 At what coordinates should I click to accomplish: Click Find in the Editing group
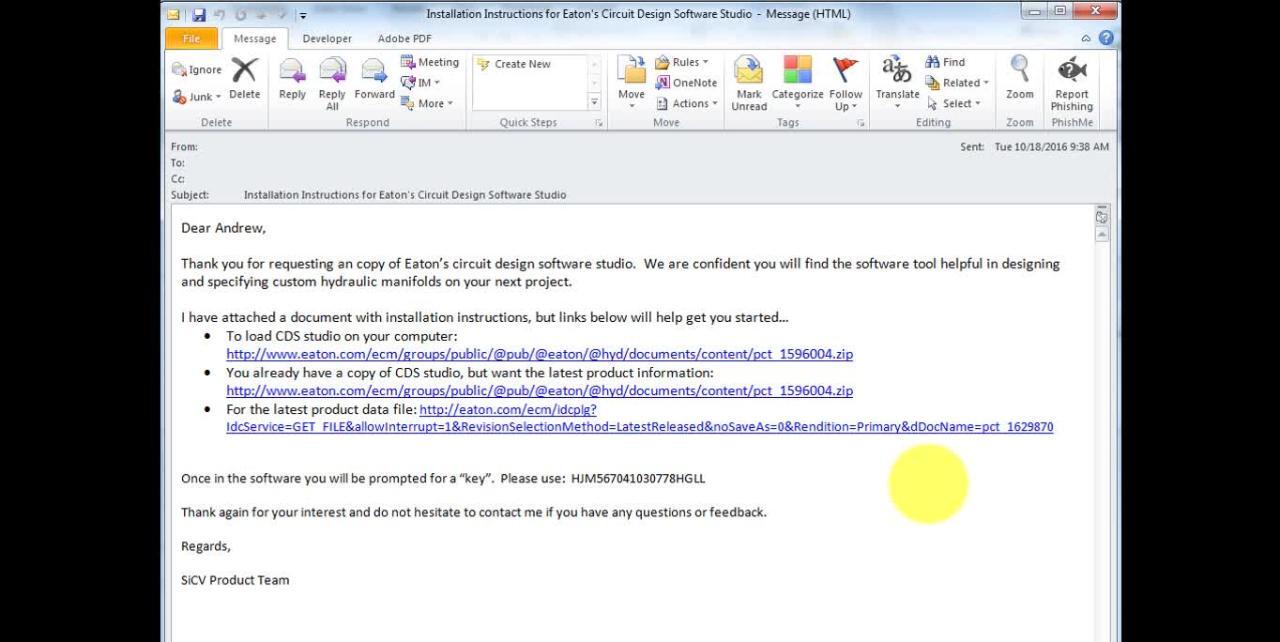point(946,62)
